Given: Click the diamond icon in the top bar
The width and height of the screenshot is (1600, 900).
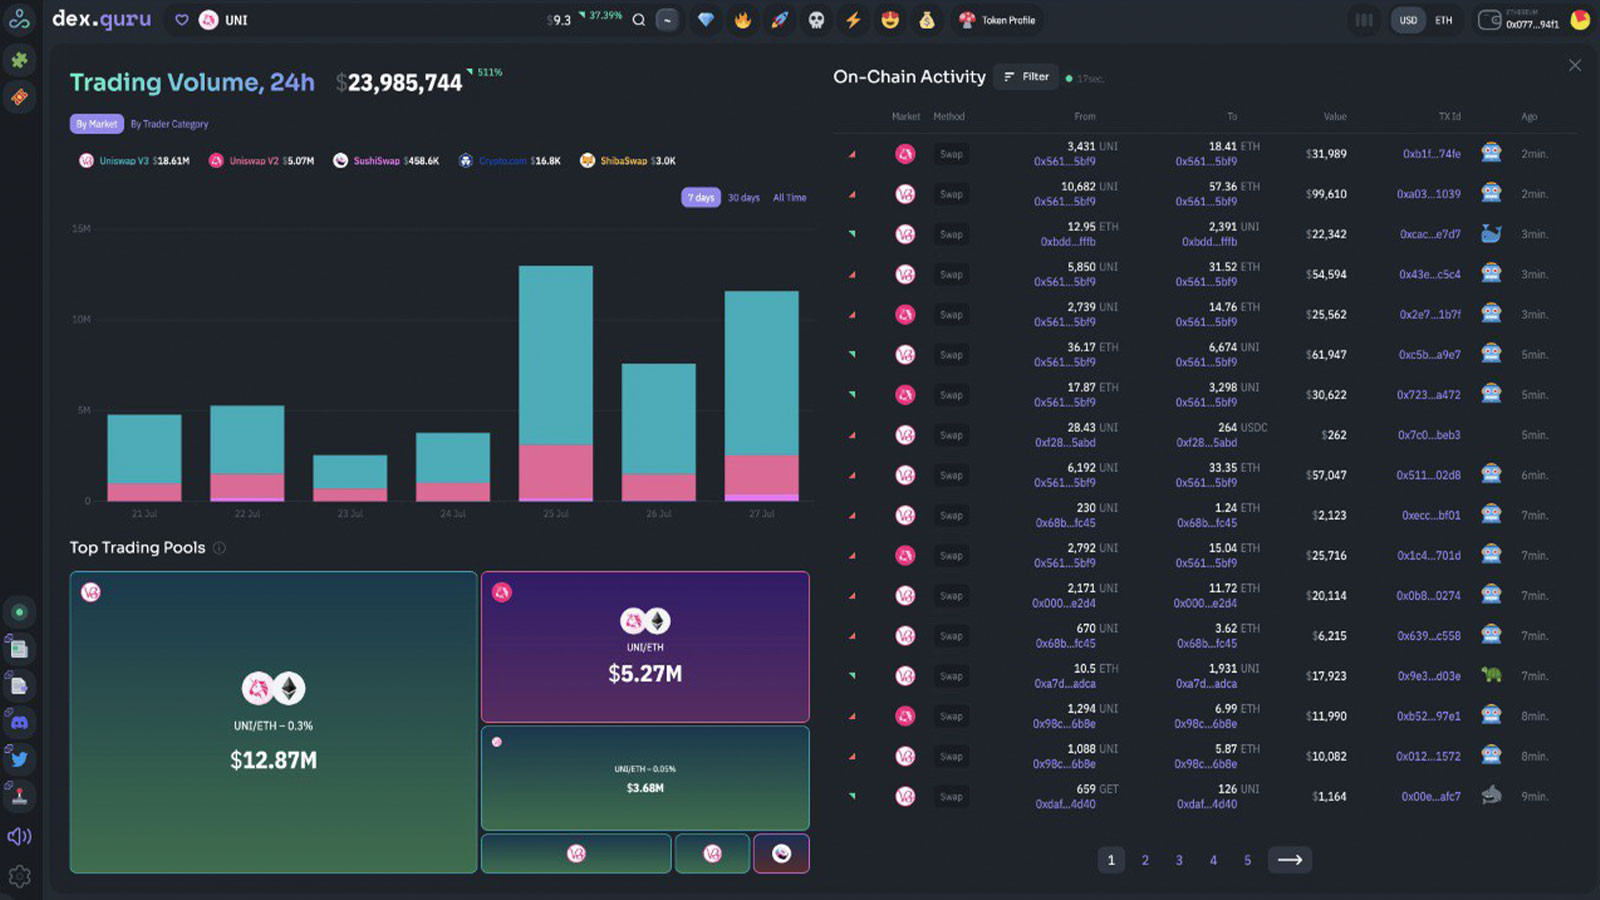Looking at the screenshot, I should pos(706,20).
